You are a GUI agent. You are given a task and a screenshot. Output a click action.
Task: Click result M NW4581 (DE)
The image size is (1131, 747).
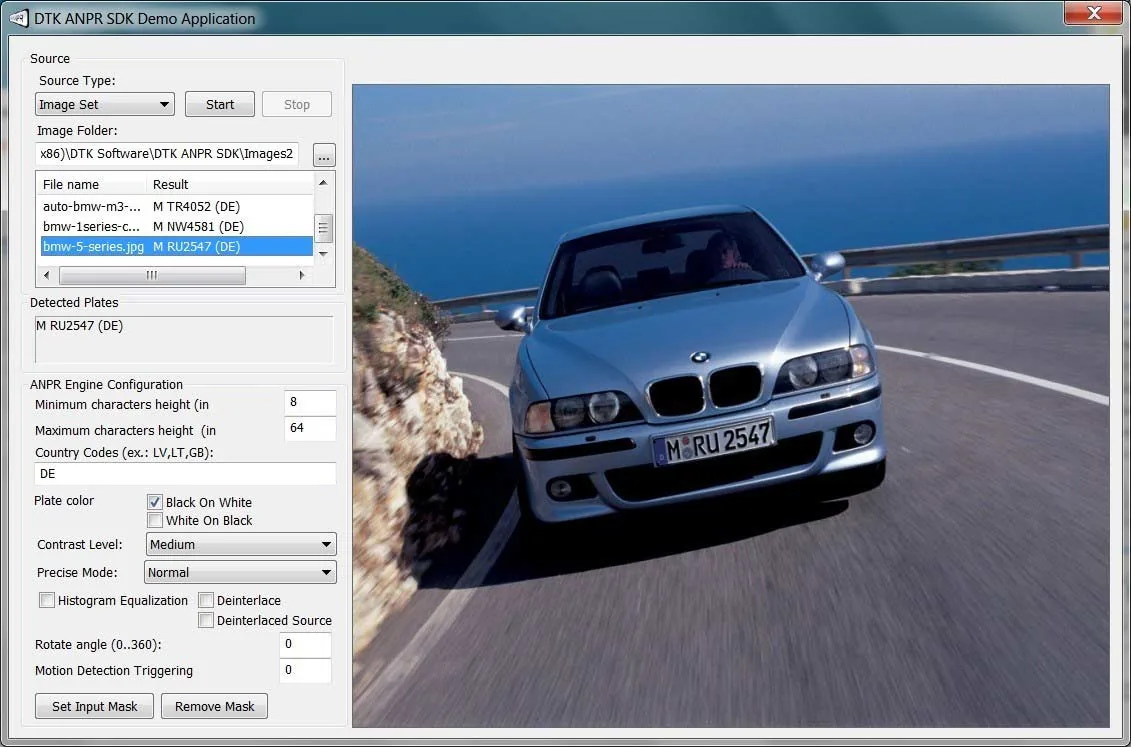[198, 226]
